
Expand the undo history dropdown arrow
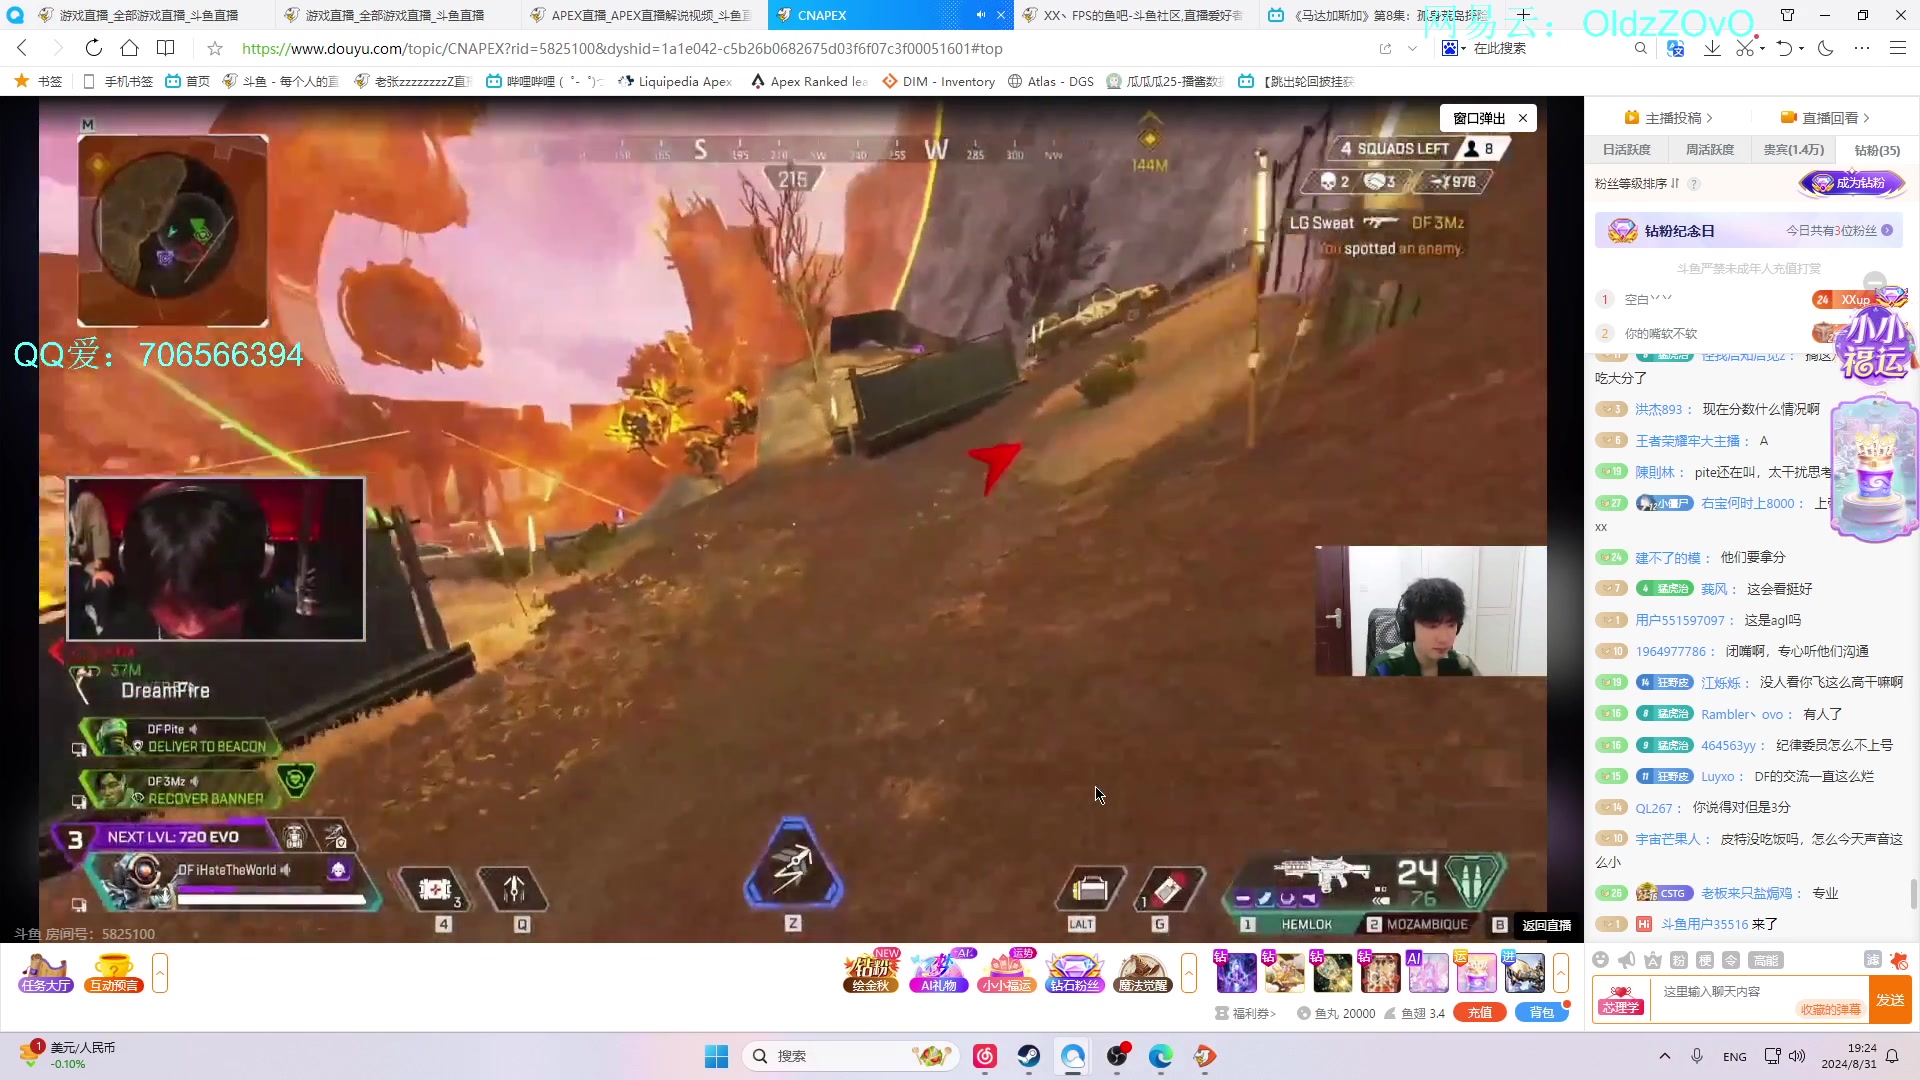pos(1802,48)
